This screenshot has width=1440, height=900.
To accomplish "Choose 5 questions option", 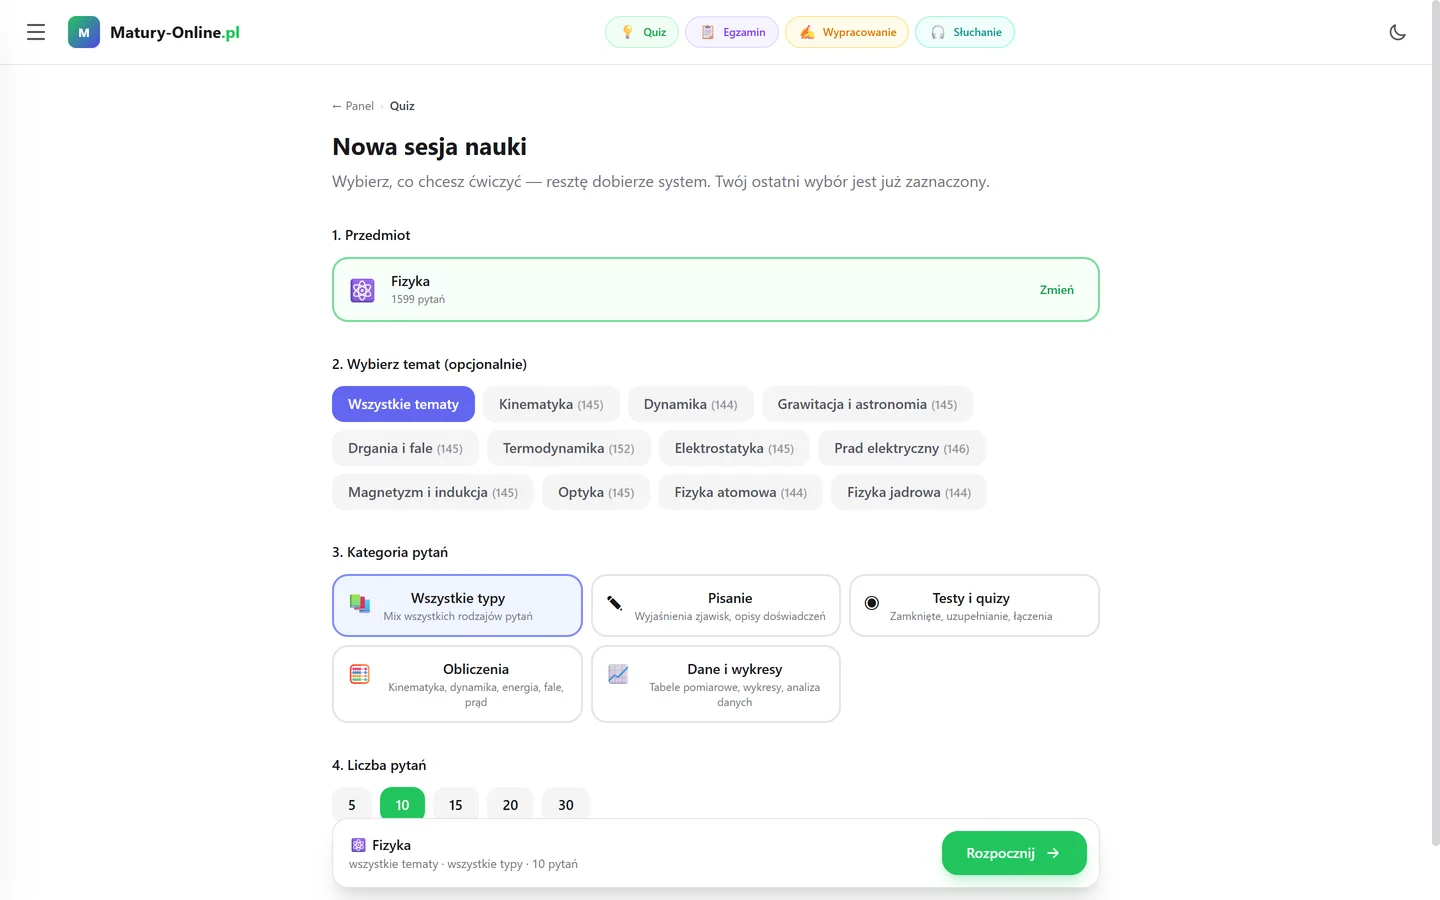I will click(x=352, y=804).
